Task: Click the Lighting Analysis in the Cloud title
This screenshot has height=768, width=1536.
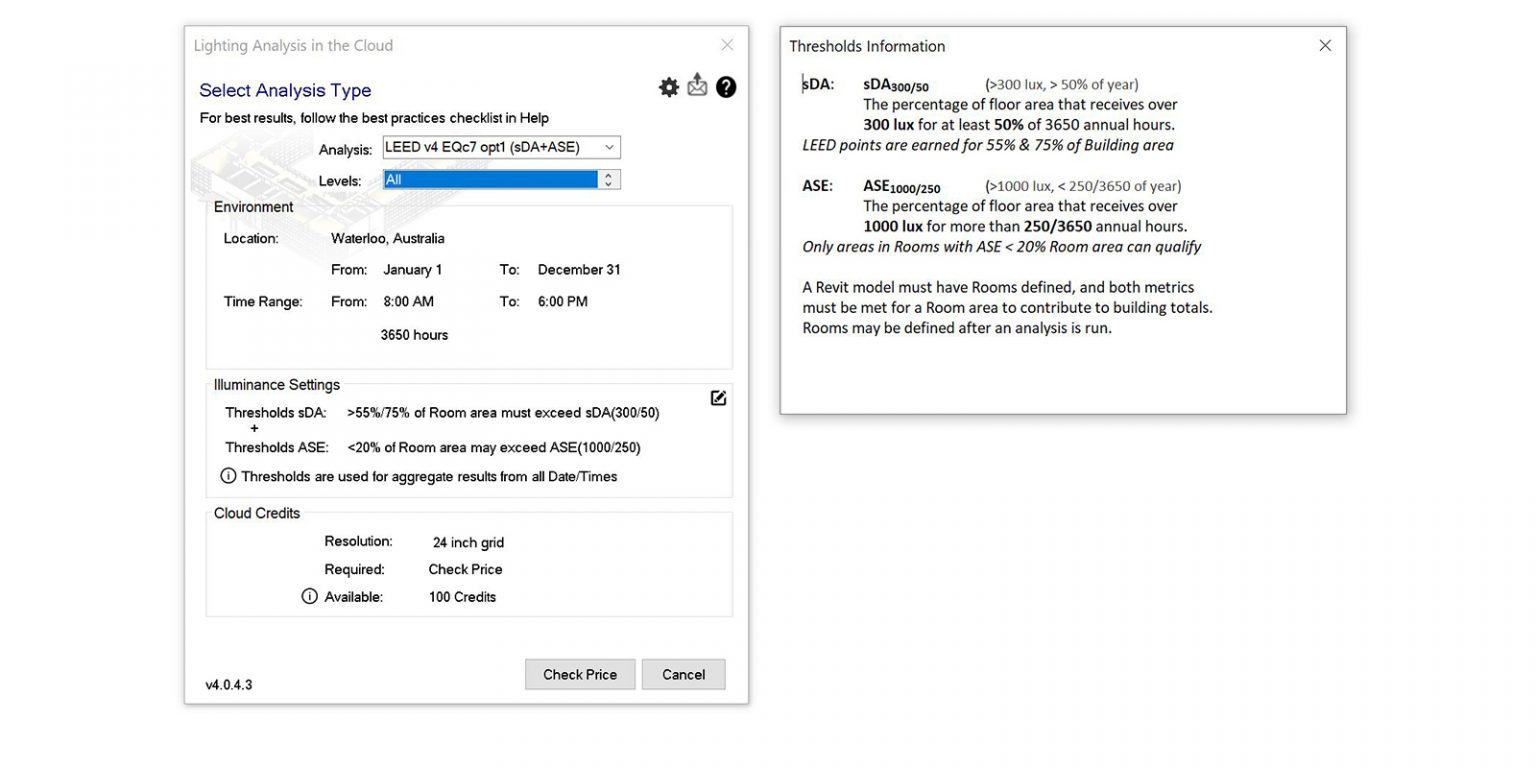Action: pyautogui.click(x=293, y=46)
